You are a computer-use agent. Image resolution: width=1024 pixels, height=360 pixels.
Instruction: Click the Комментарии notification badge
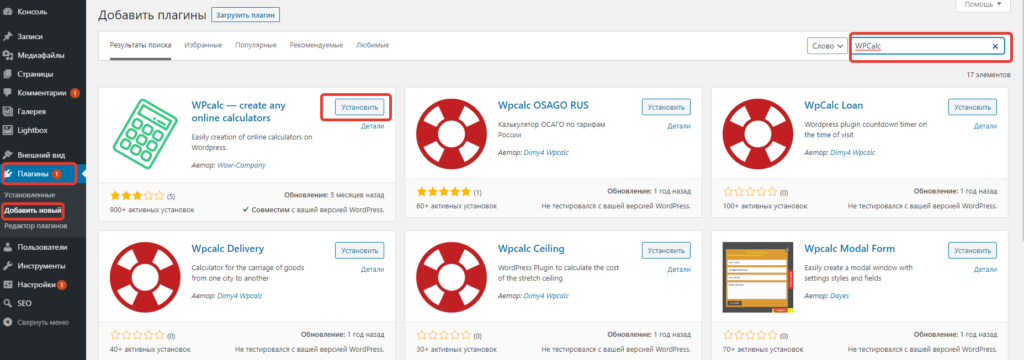click(x=75, y=93)
